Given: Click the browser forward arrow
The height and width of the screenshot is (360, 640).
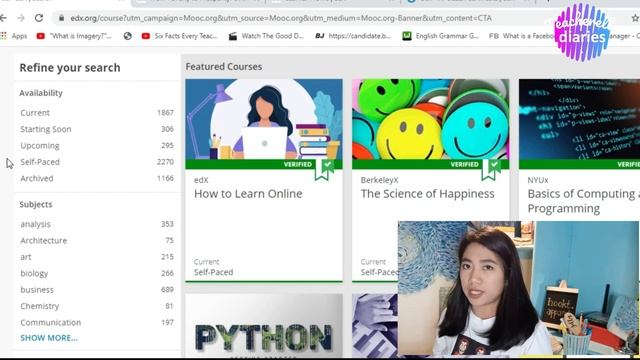Looking at the screenshot, I should 21,18.
